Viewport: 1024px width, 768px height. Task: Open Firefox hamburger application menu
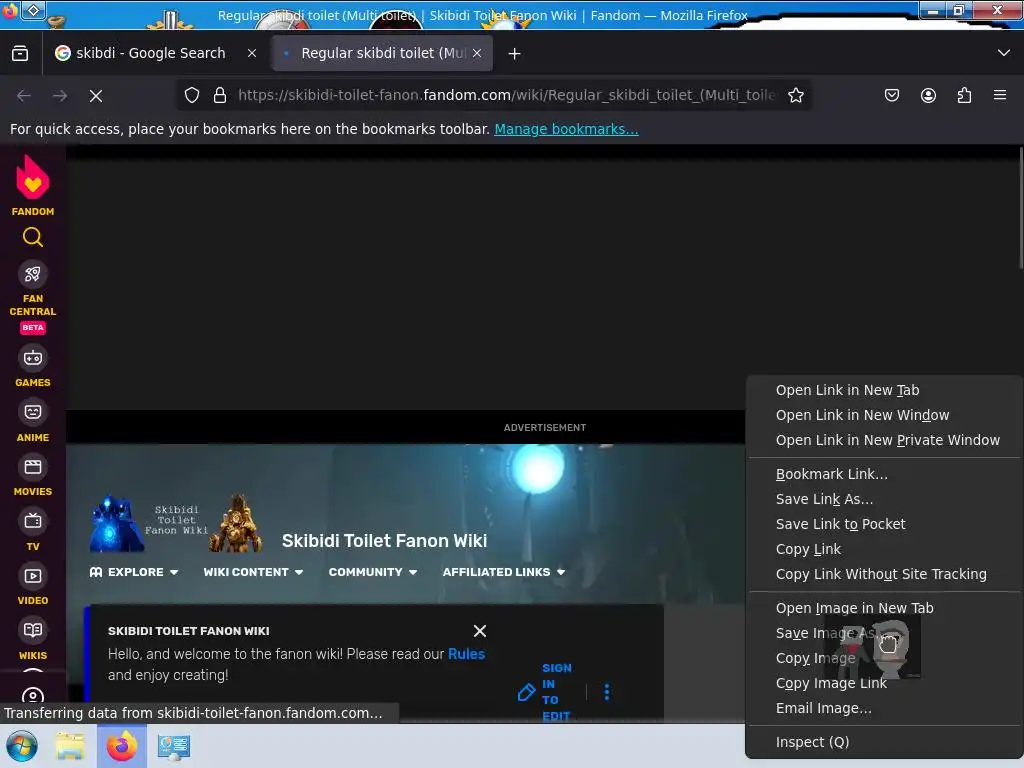[x=1000, y=95]
